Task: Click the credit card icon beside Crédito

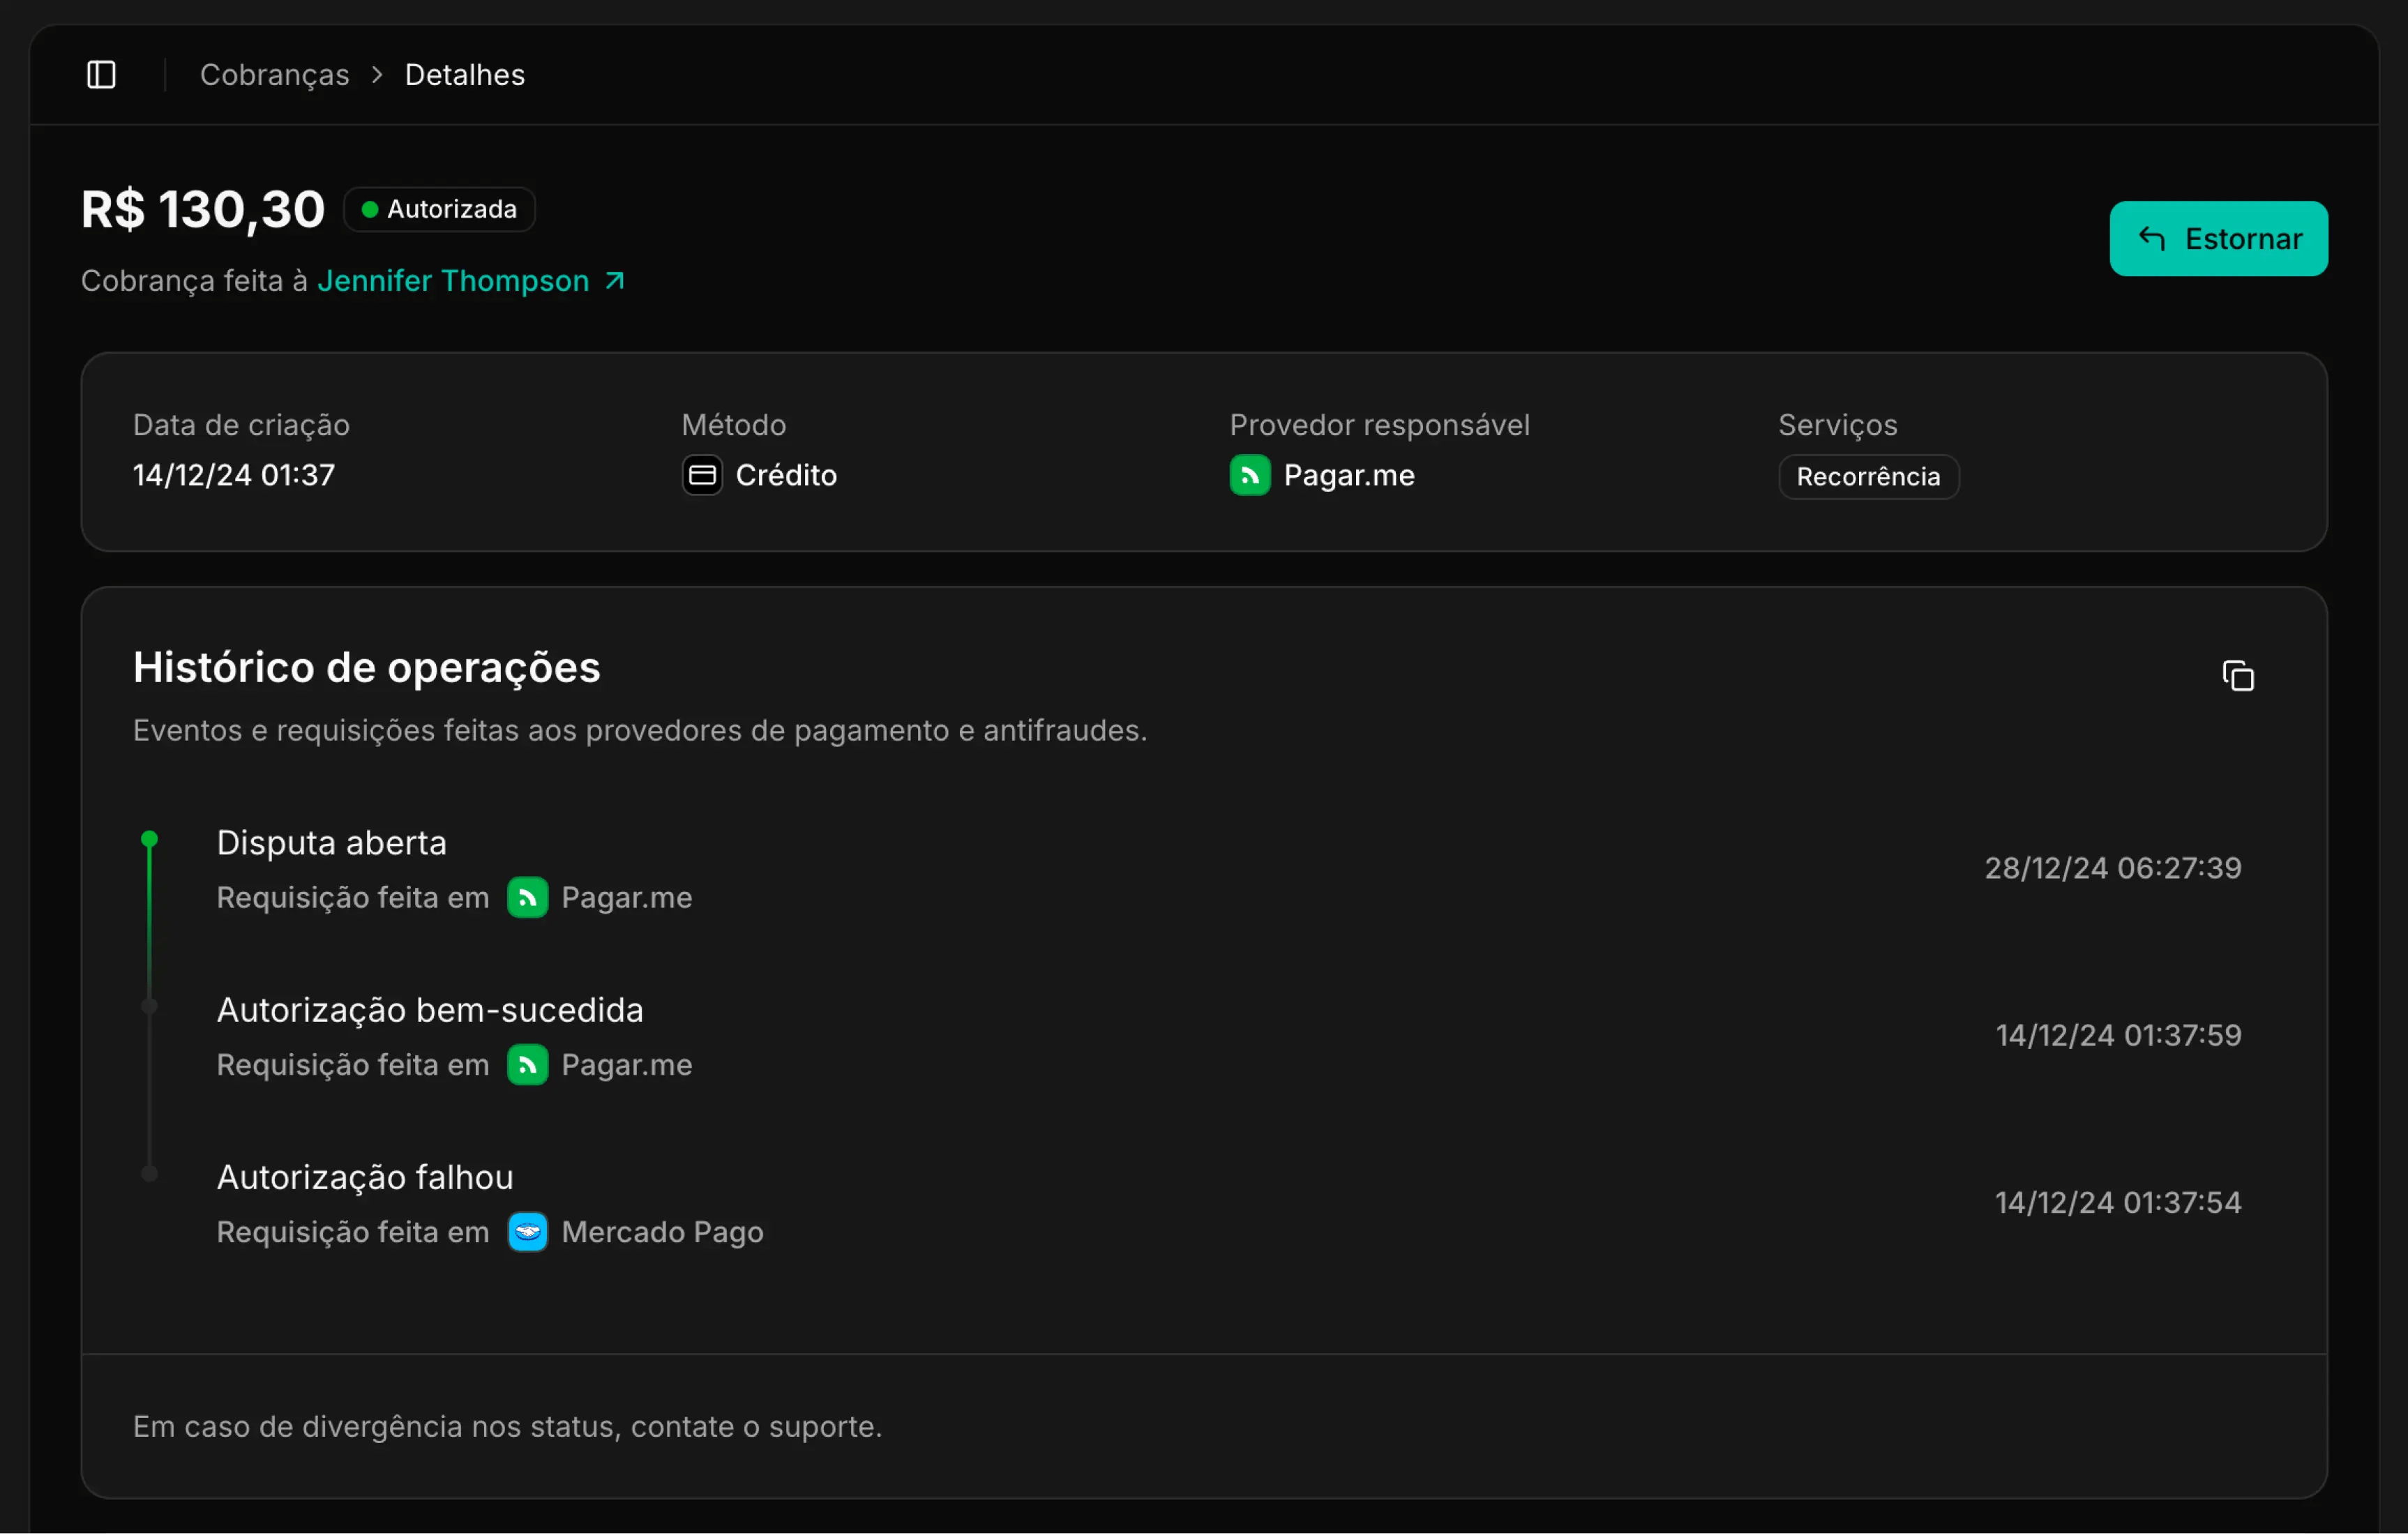Action: click(702, 475)
